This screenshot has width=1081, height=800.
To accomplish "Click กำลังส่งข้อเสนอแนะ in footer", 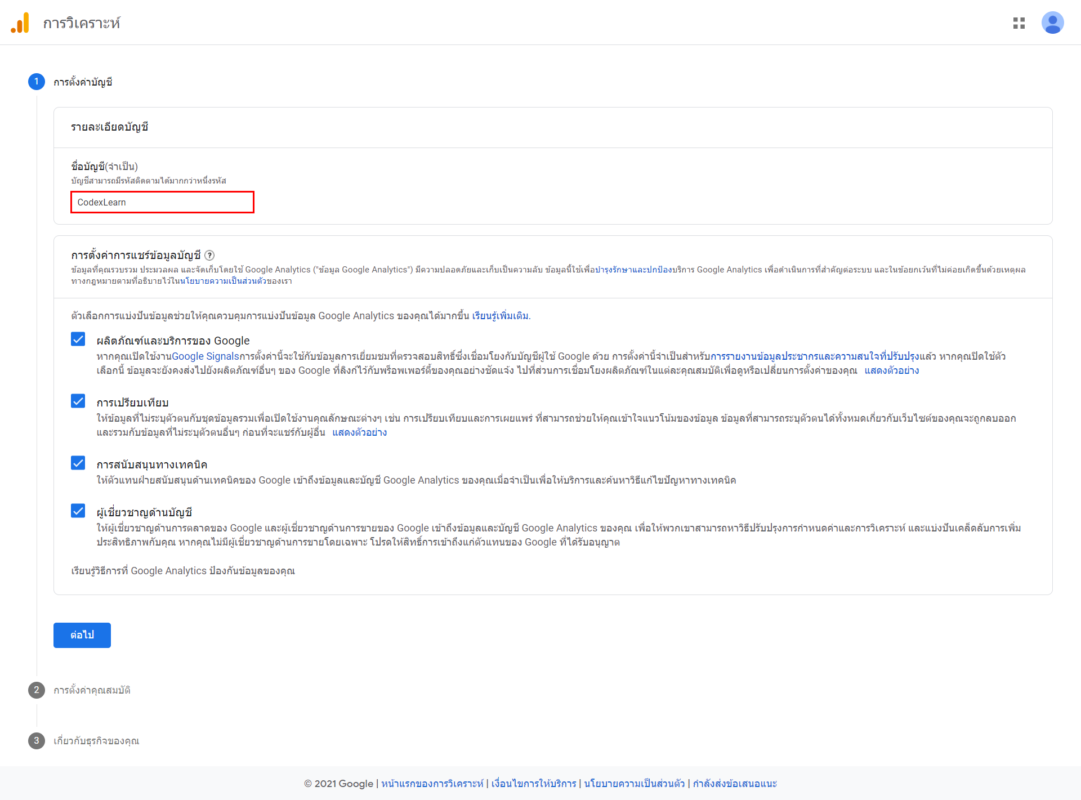I will point(735,783).
